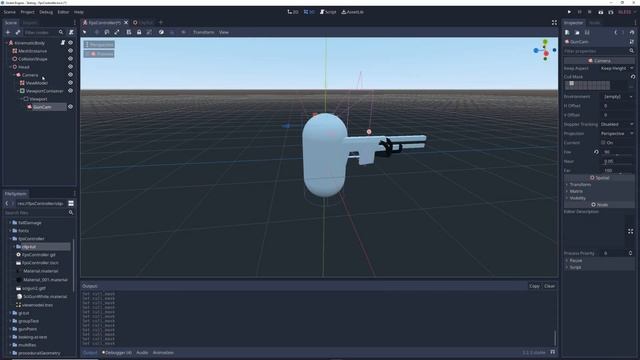
Task: Switch to the Import tab
Action: (x=30, y=23)
